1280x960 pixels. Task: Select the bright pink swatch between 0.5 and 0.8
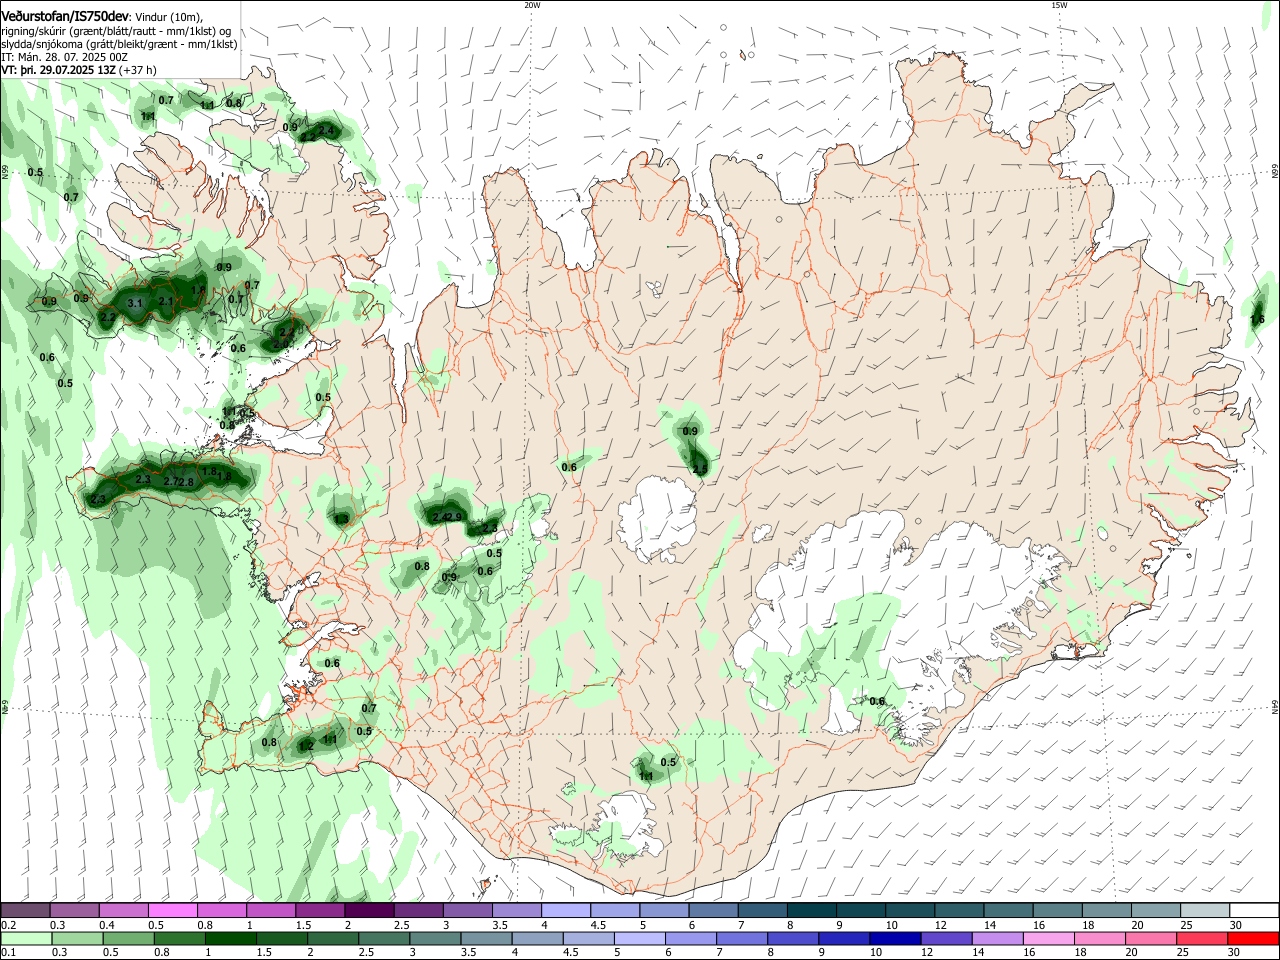[x=172, y=911]
